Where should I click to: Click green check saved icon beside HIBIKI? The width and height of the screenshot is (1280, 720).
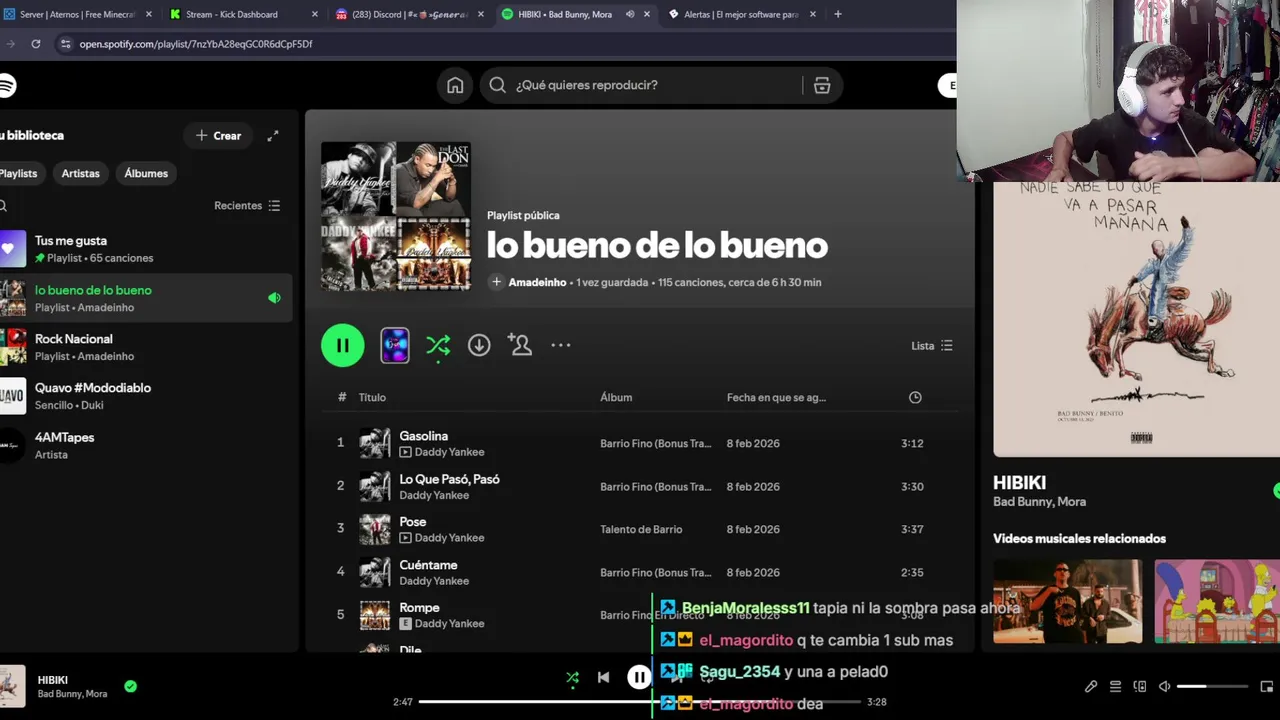point(130,686)
